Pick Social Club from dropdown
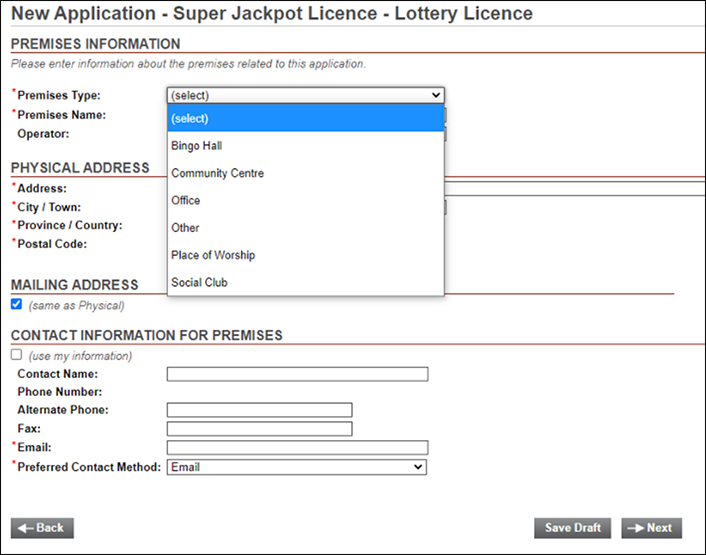Viewport: 706px width, 555px height. pos(305,283)
